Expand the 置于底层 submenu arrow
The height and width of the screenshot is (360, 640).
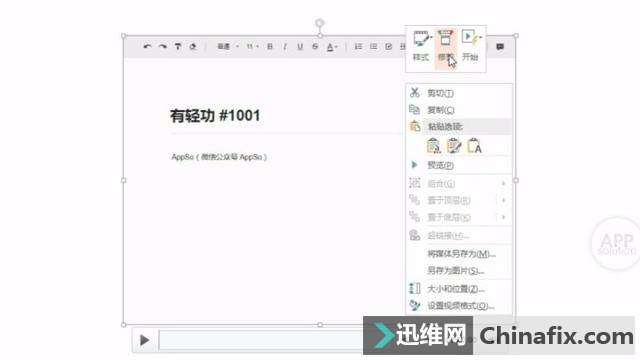pyautogui.click(x=504, y=217)
